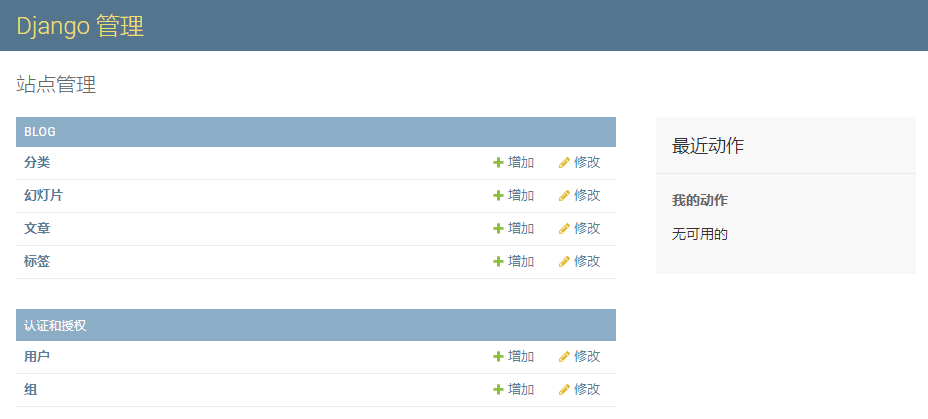Open the 文章 model list
This screenshot has width=928, height=419.
click(x=37, y=228)
